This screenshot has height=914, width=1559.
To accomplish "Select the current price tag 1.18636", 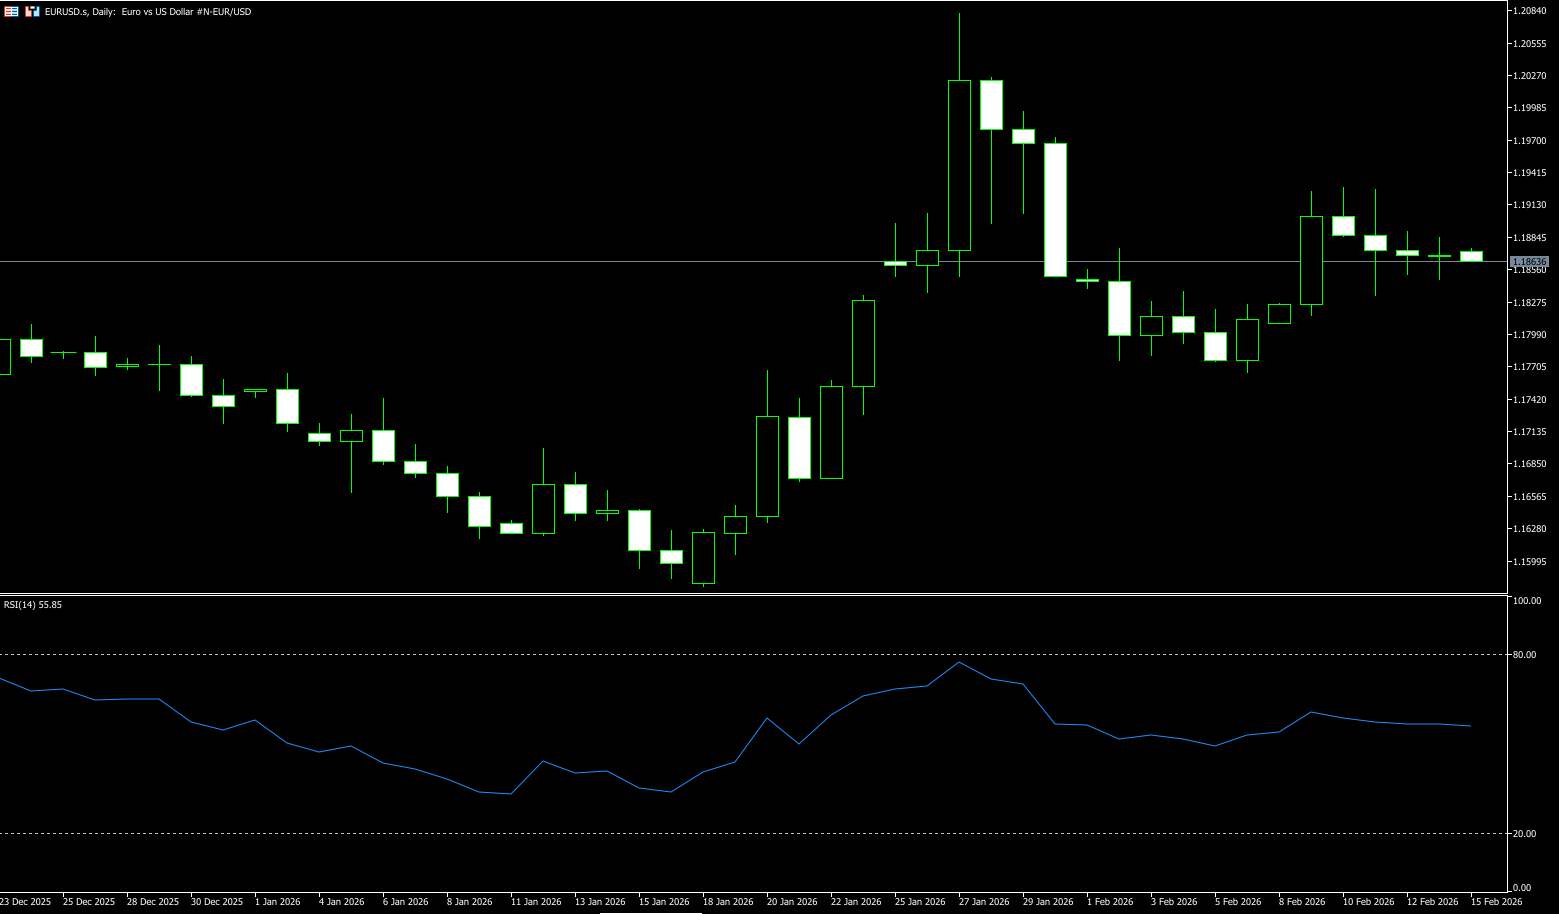I will pos(1529,262).
